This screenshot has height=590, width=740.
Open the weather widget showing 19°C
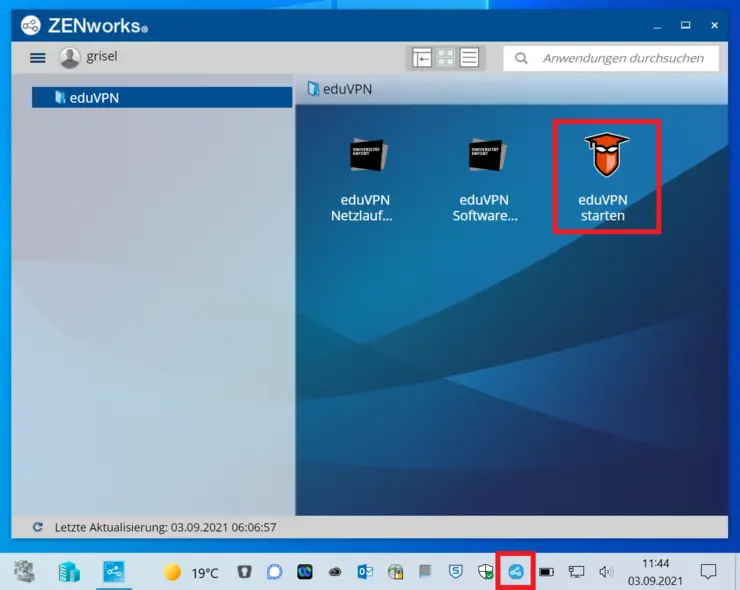tap(190, 573)
